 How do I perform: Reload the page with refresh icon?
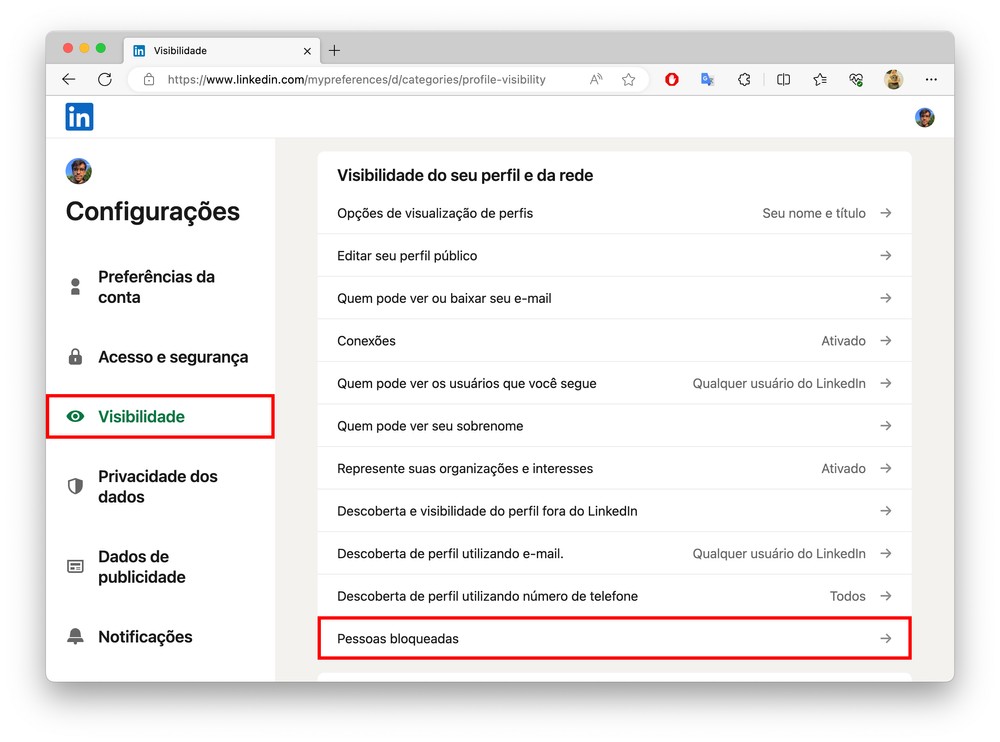point(105,79)
